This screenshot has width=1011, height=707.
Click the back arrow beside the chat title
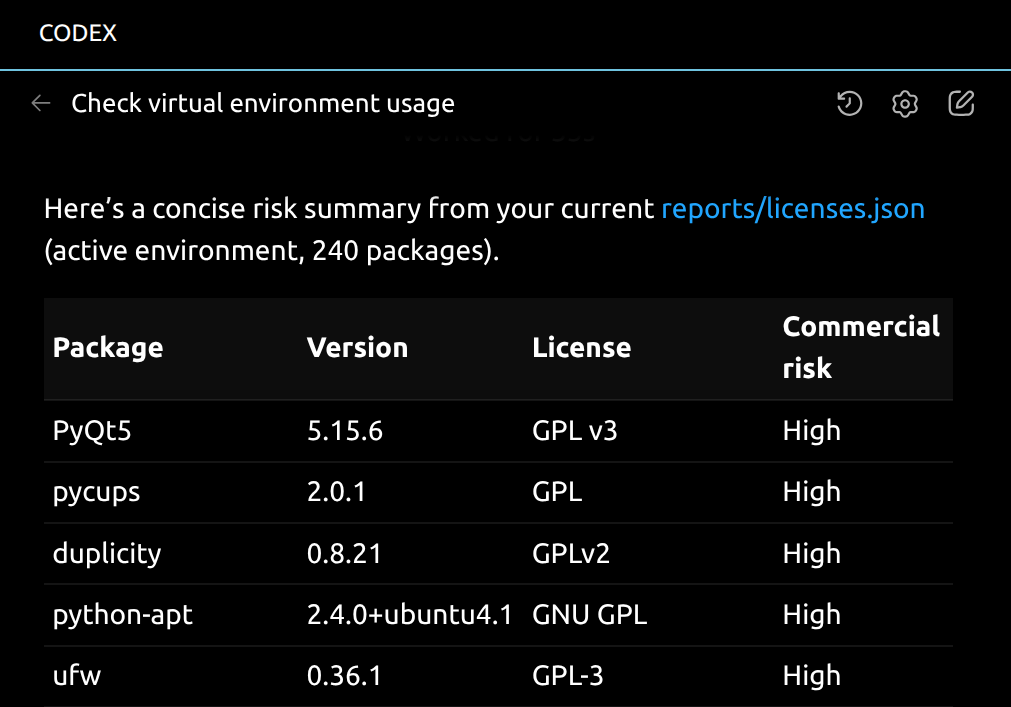[x=41, y=103]
